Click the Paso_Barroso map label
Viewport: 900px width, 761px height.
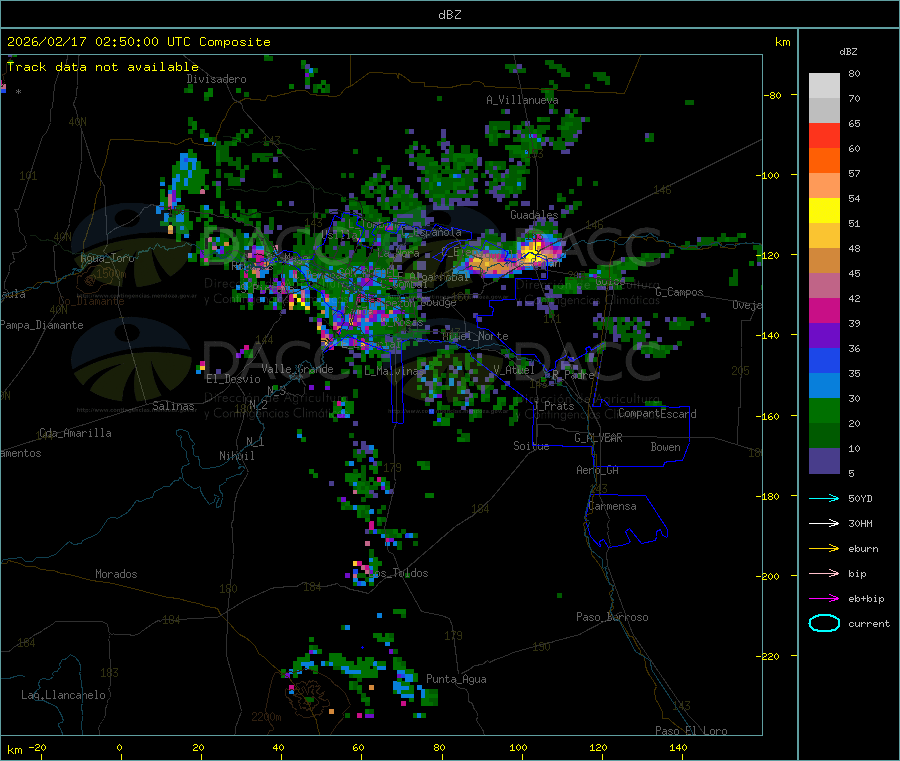612,617
